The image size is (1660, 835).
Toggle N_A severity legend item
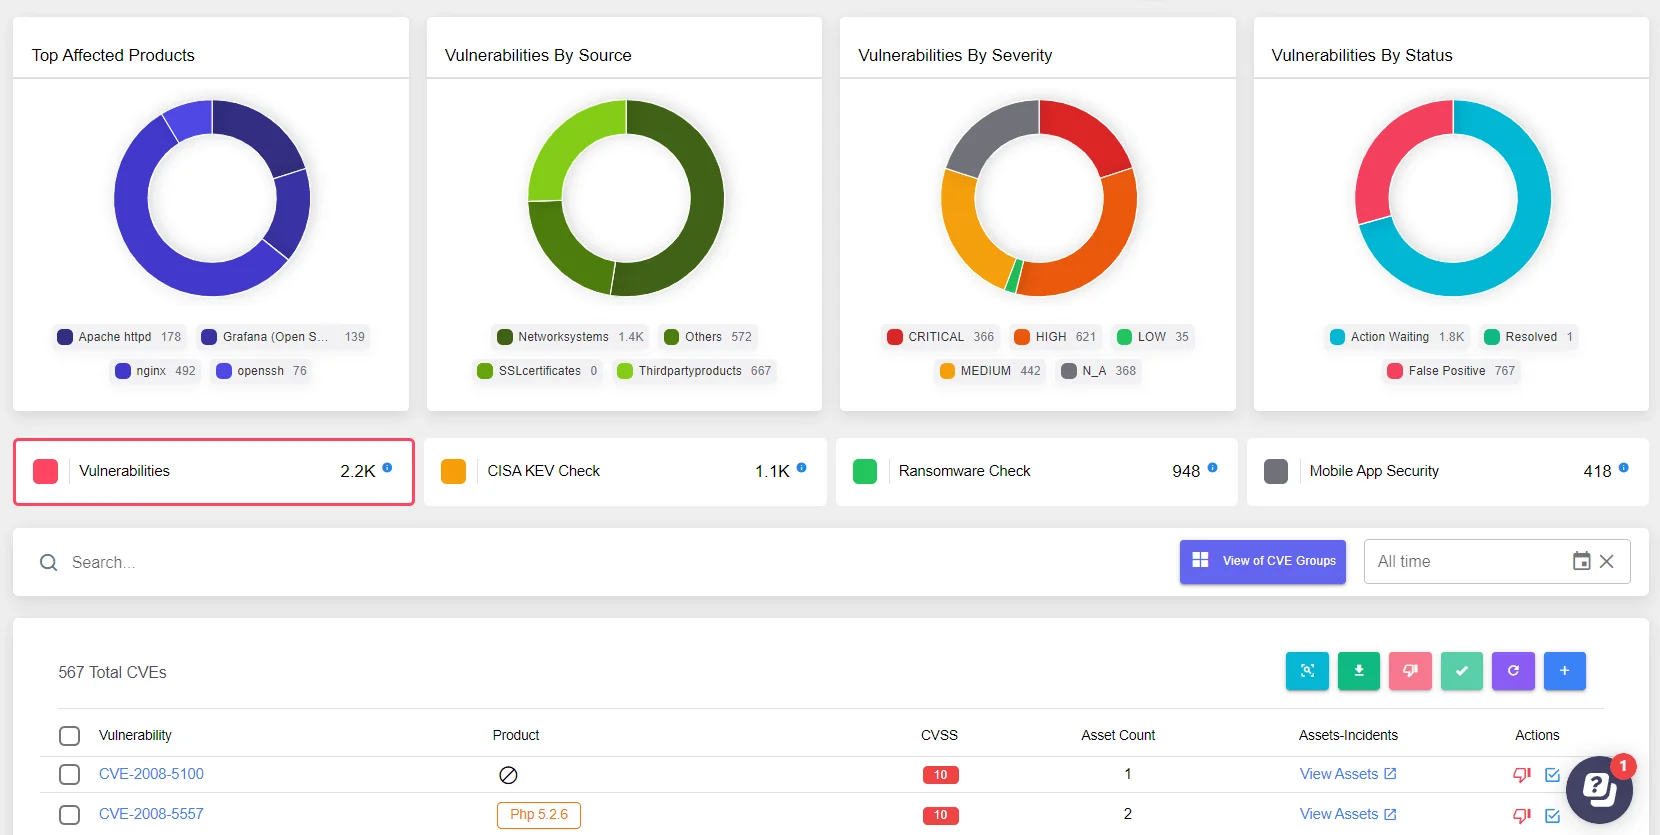click(1098, 371)
